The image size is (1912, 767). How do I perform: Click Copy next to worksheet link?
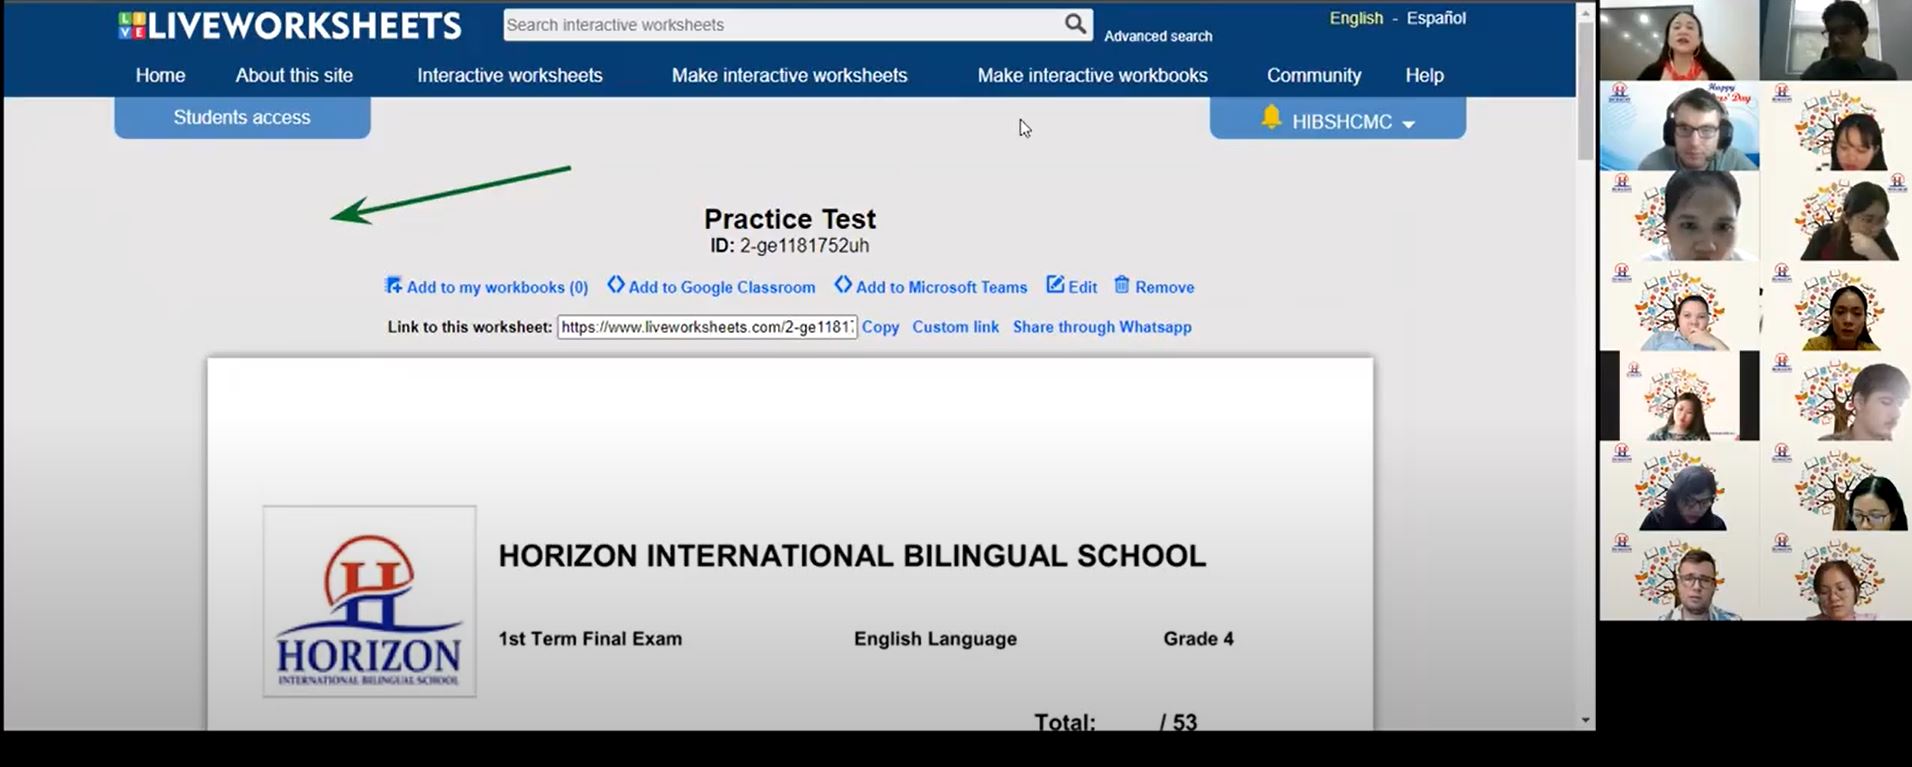coord(880,327)
